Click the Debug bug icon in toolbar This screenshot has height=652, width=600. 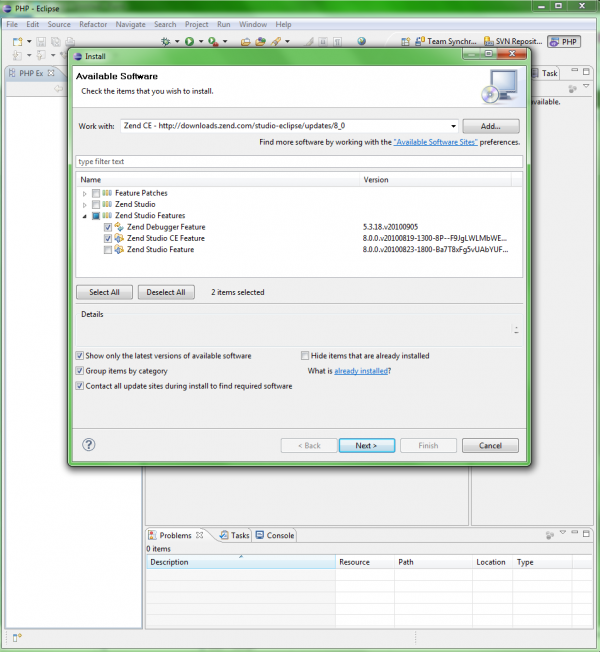coord(165,41)
